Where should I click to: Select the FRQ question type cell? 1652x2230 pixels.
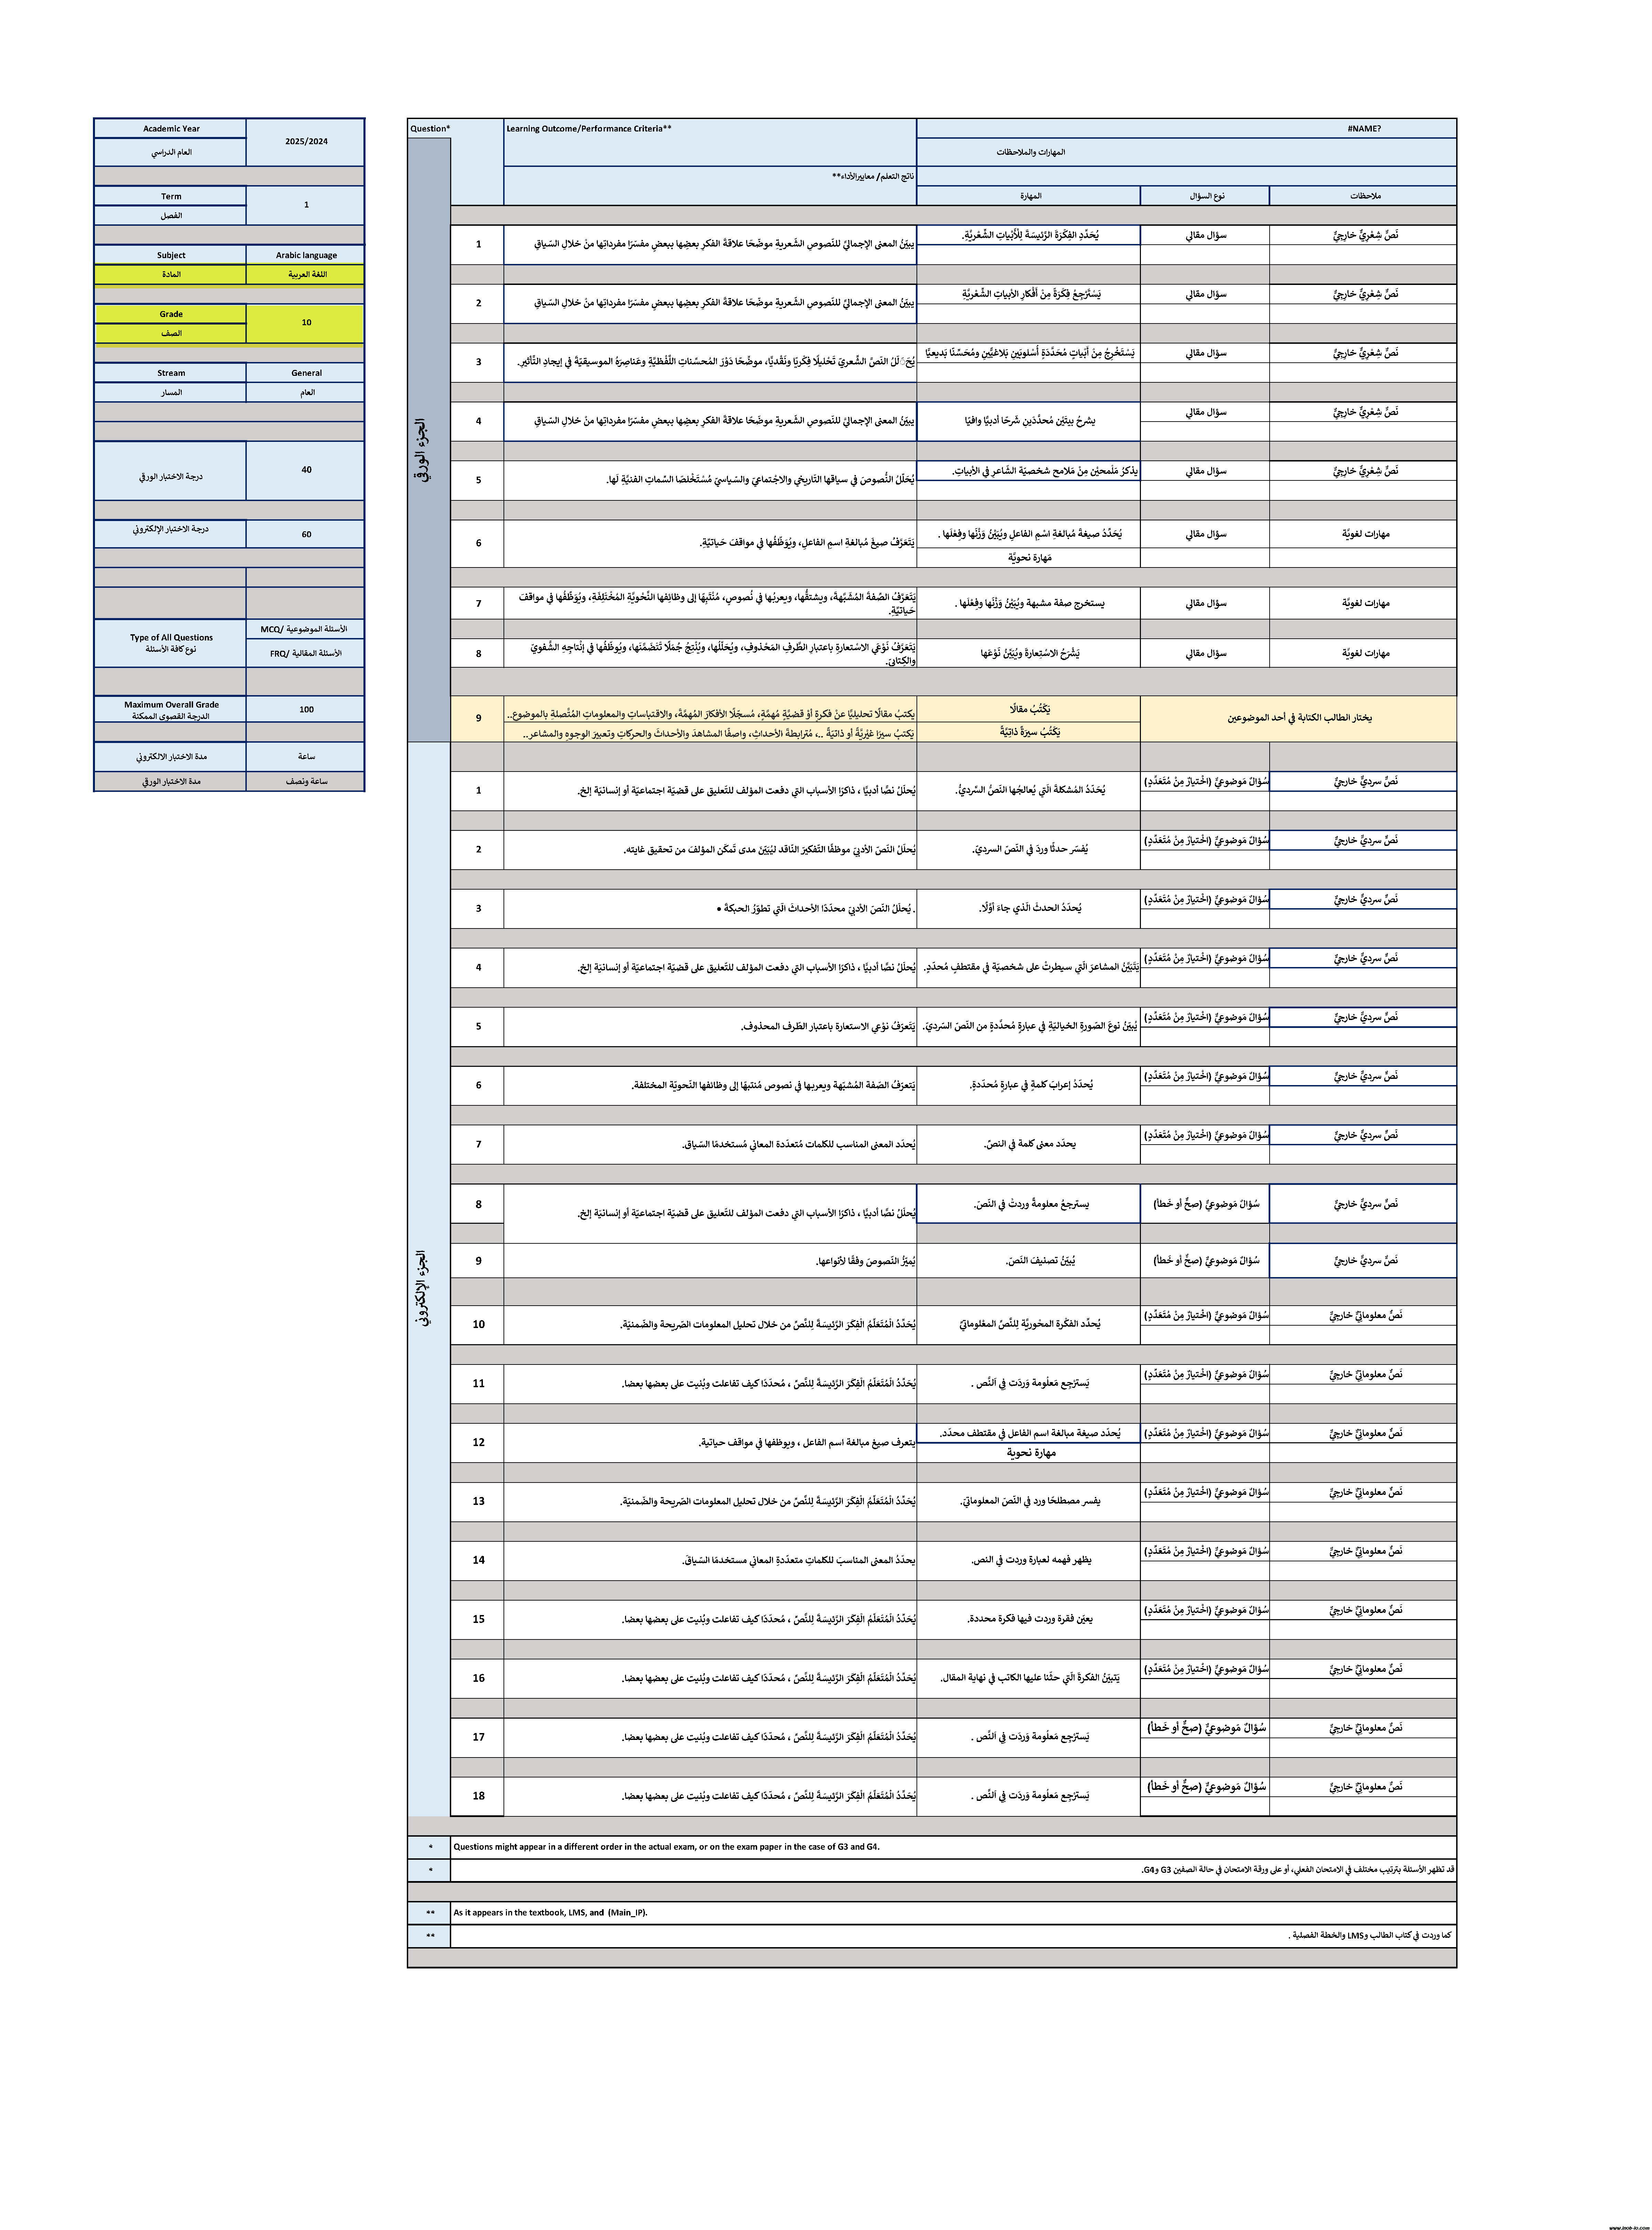pos(305,653)
